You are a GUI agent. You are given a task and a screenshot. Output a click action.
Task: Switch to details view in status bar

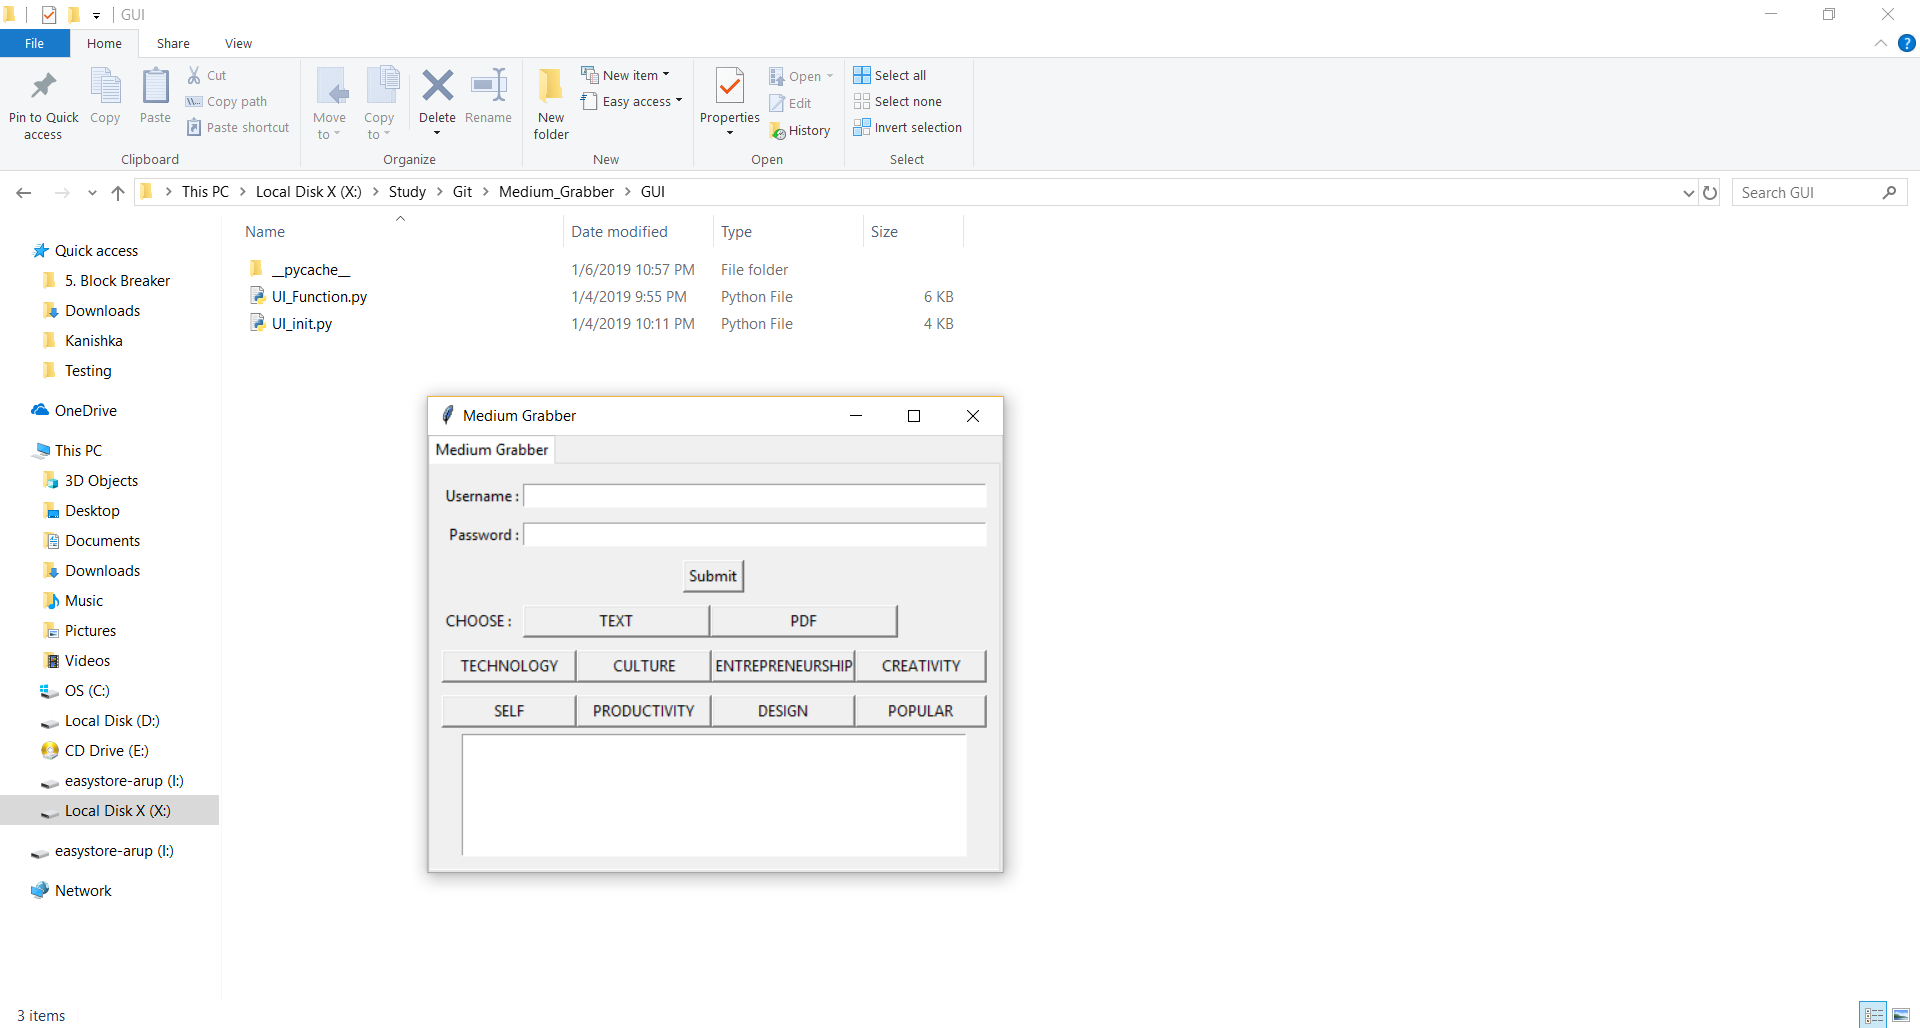1874,1015
